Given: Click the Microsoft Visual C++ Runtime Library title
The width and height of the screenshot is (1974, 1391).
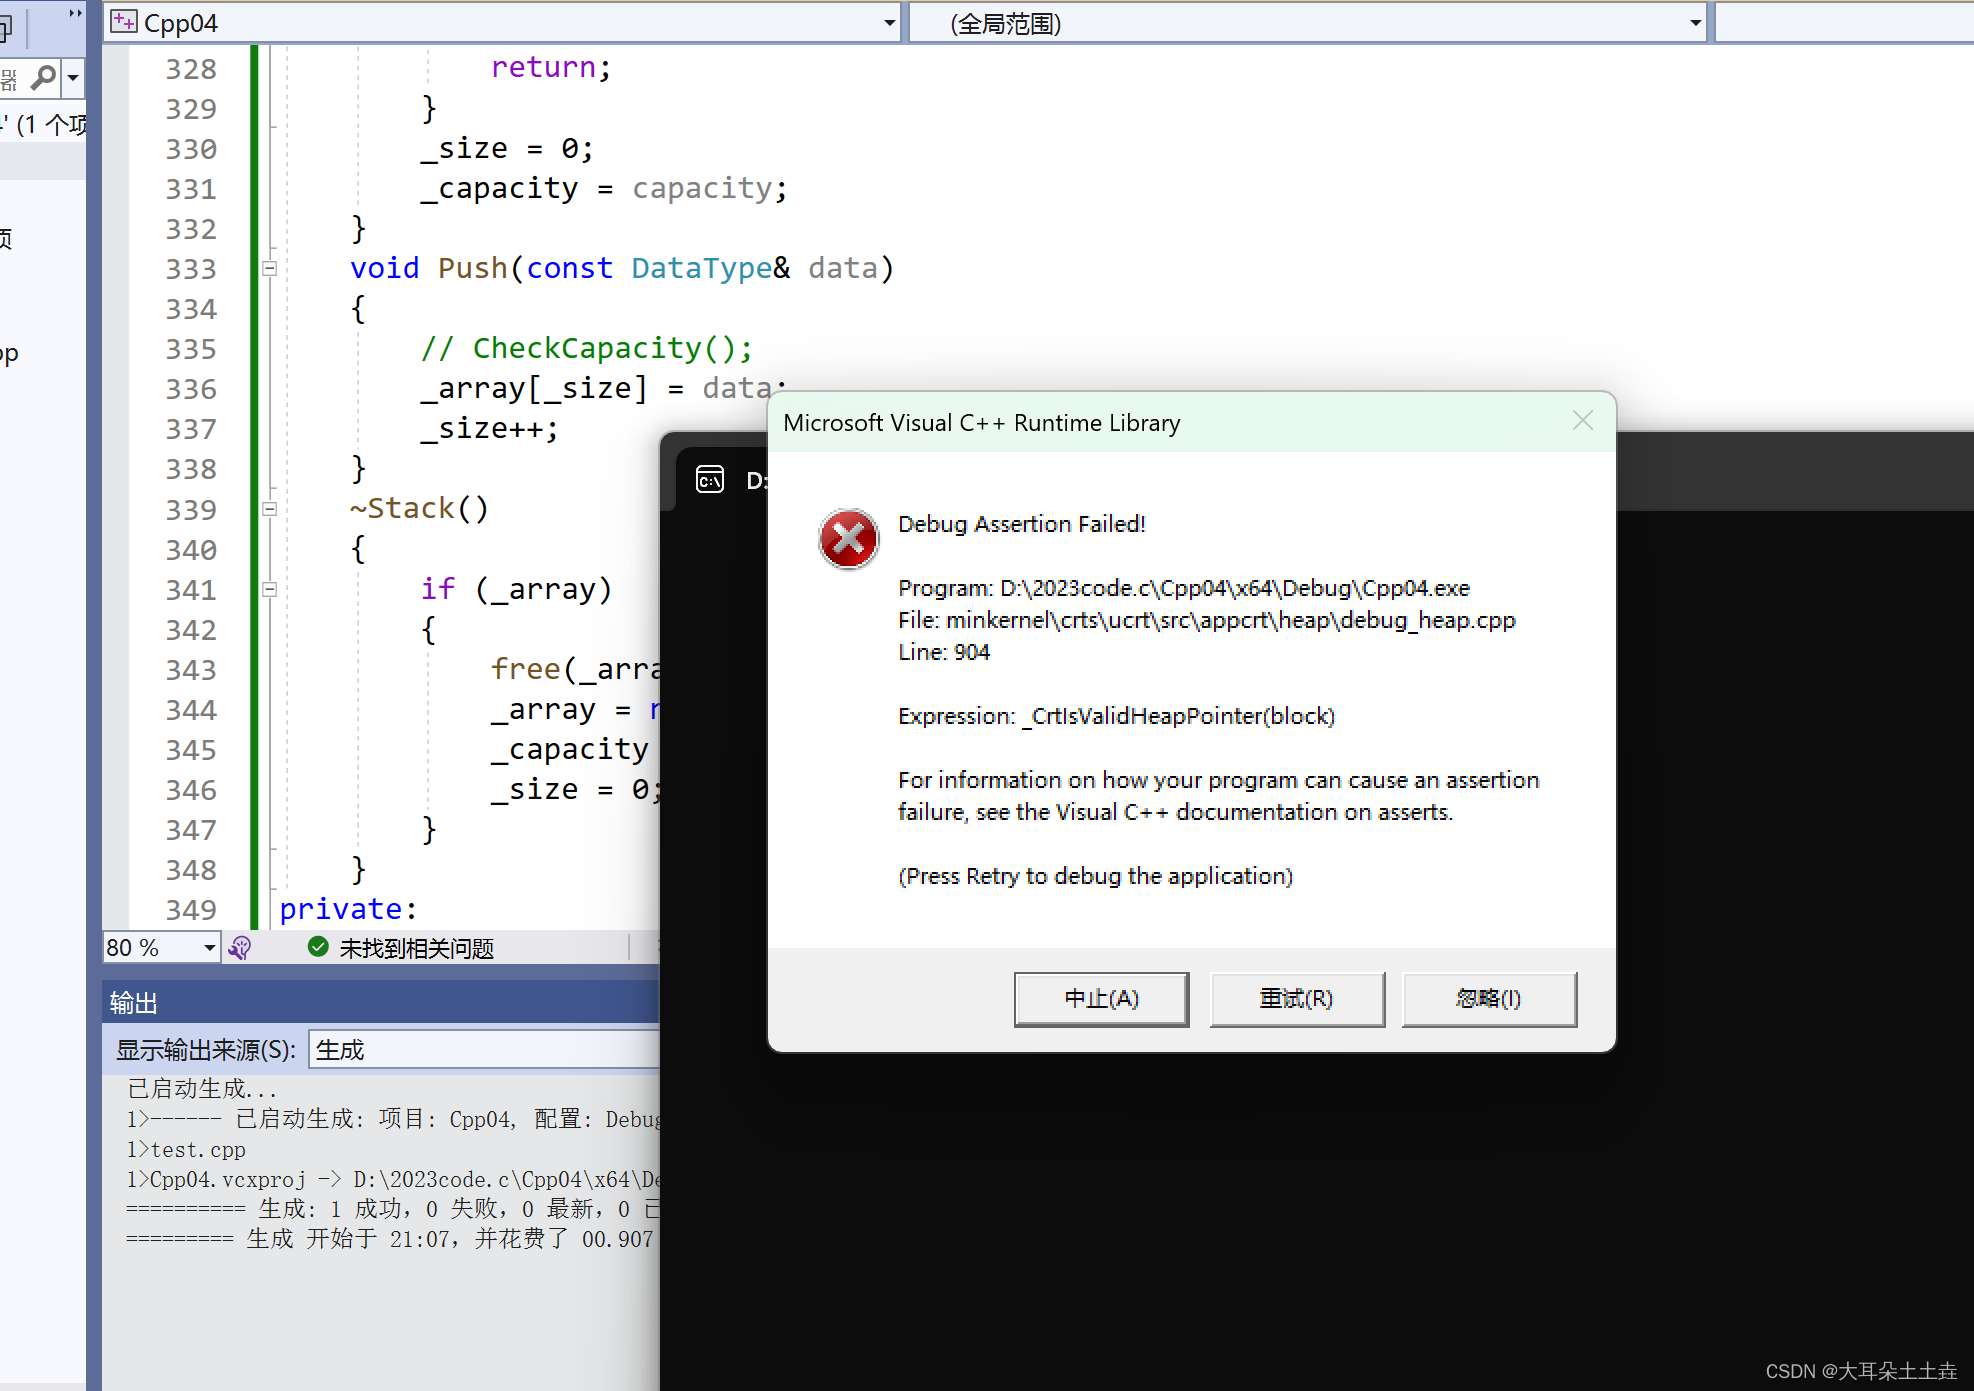Looking at the screenshot, I should [982, 423].
